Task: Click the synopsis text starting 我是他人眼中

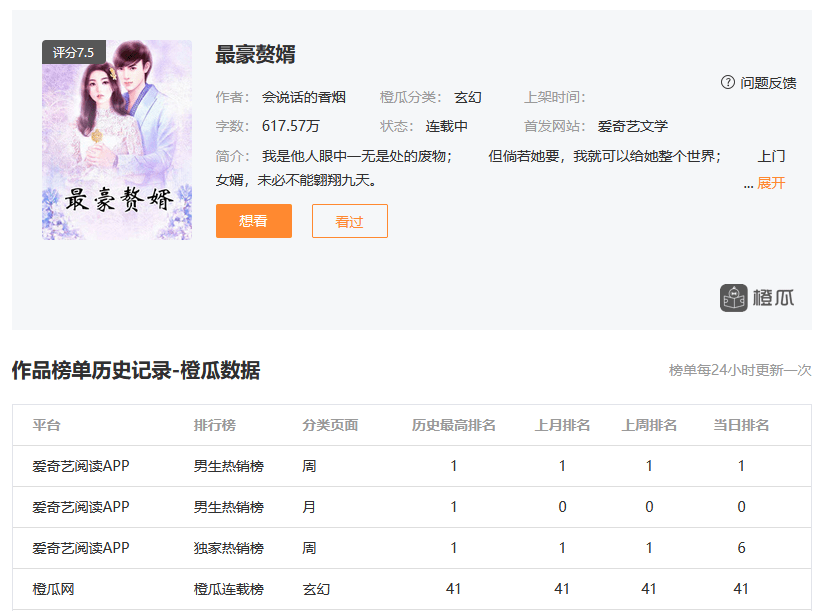Action: (500, 168)
